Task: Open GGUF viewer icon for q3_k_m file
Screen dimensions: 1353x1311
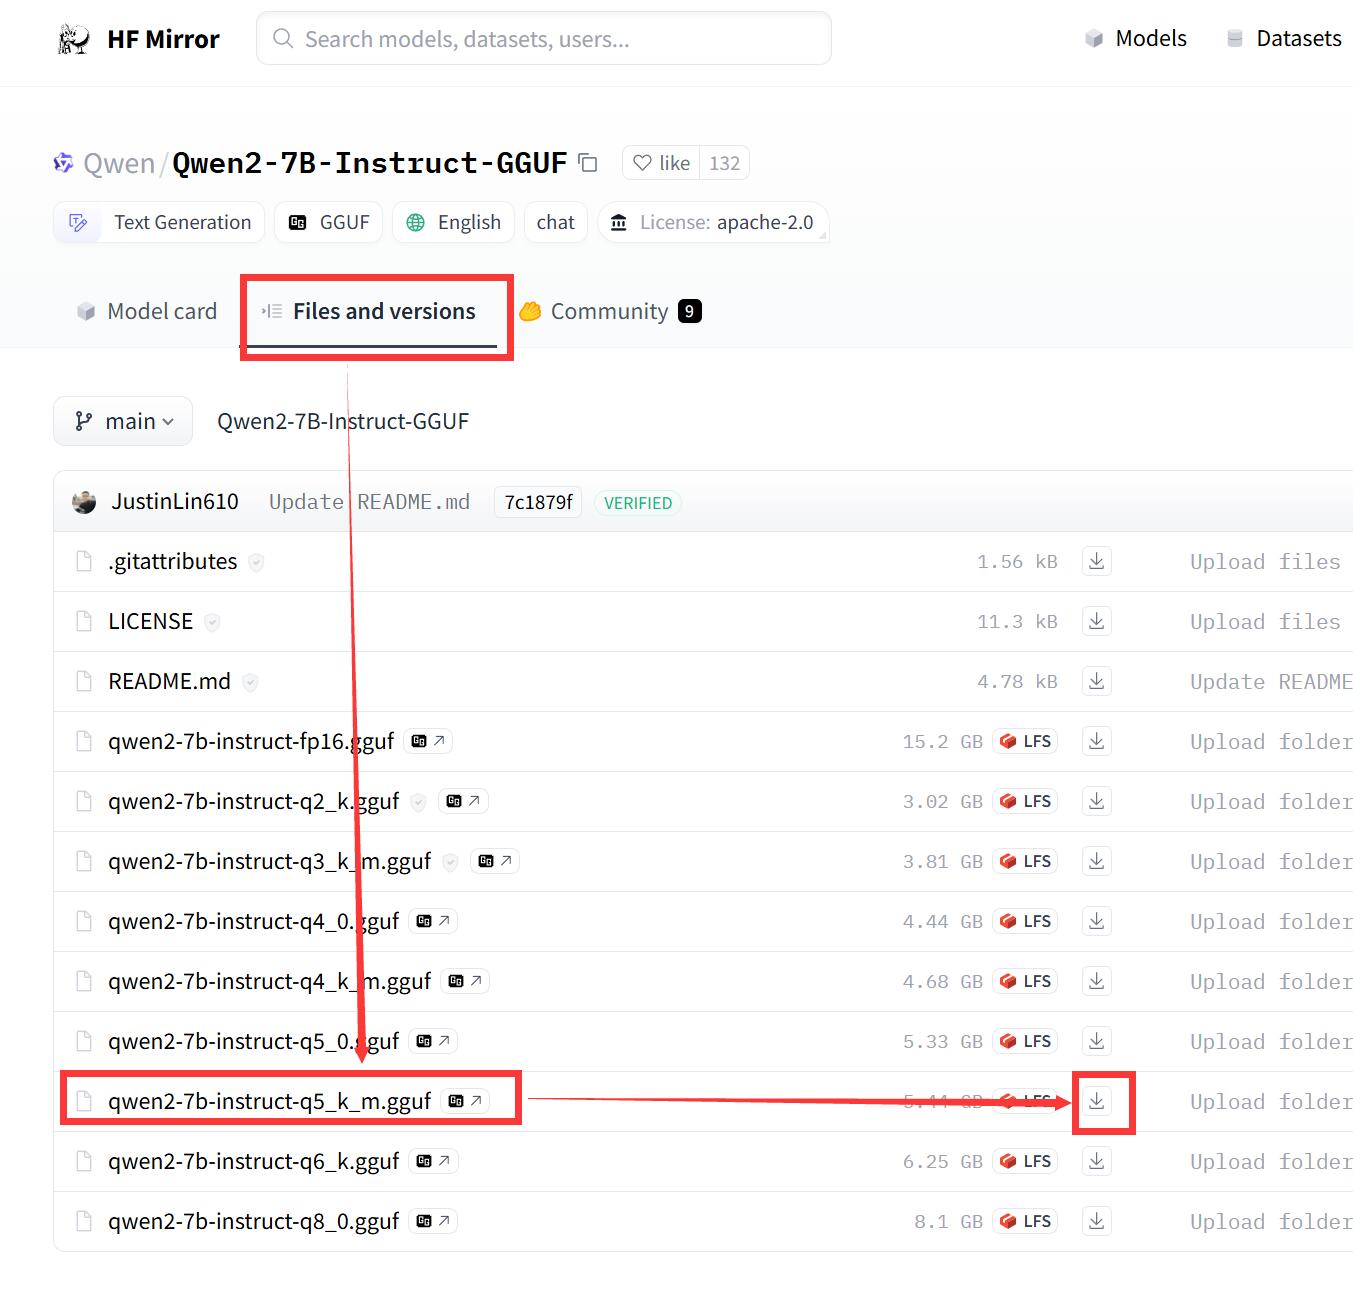Action: pos(496,861)
